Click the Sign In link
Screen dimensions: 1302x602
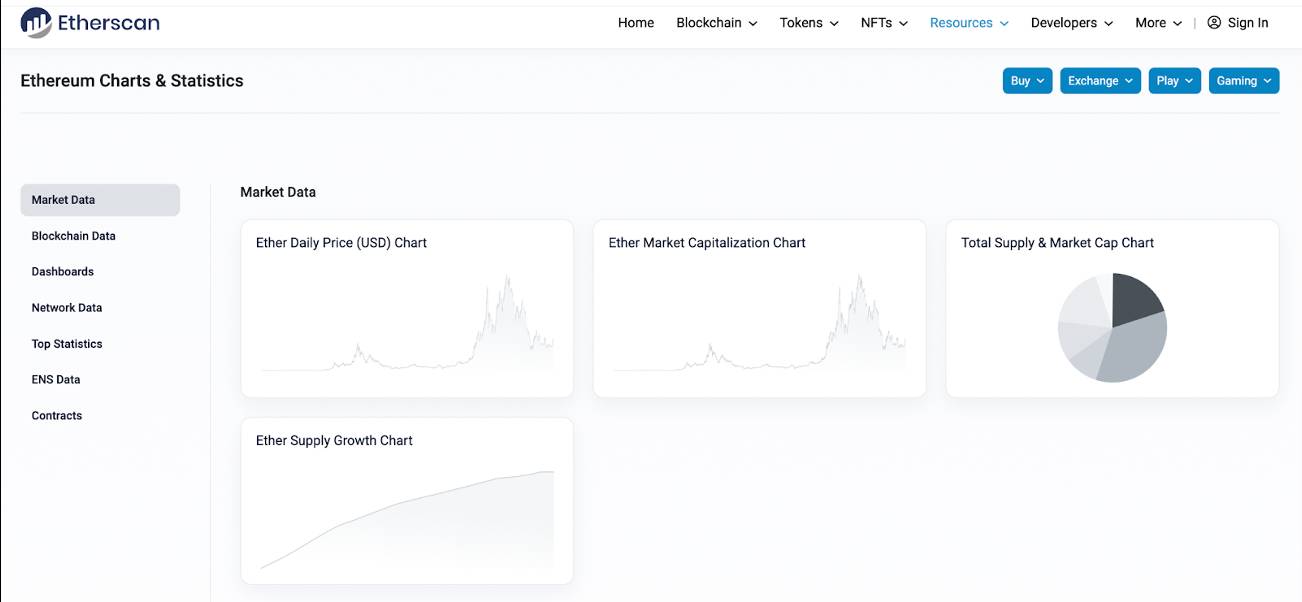click(1248, 22)
